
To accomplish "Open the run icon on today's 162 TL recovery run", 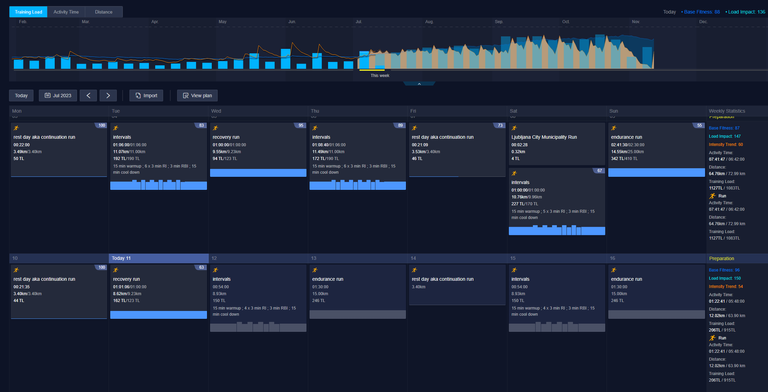I will click(x=116, y=270).
